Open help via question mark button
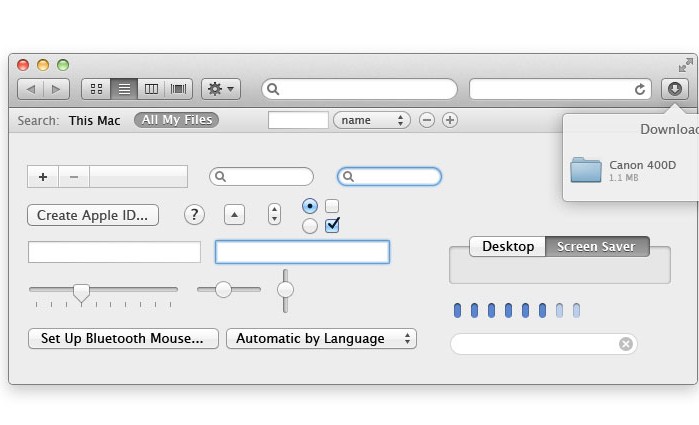699x425 pixels. coord(194,215)
